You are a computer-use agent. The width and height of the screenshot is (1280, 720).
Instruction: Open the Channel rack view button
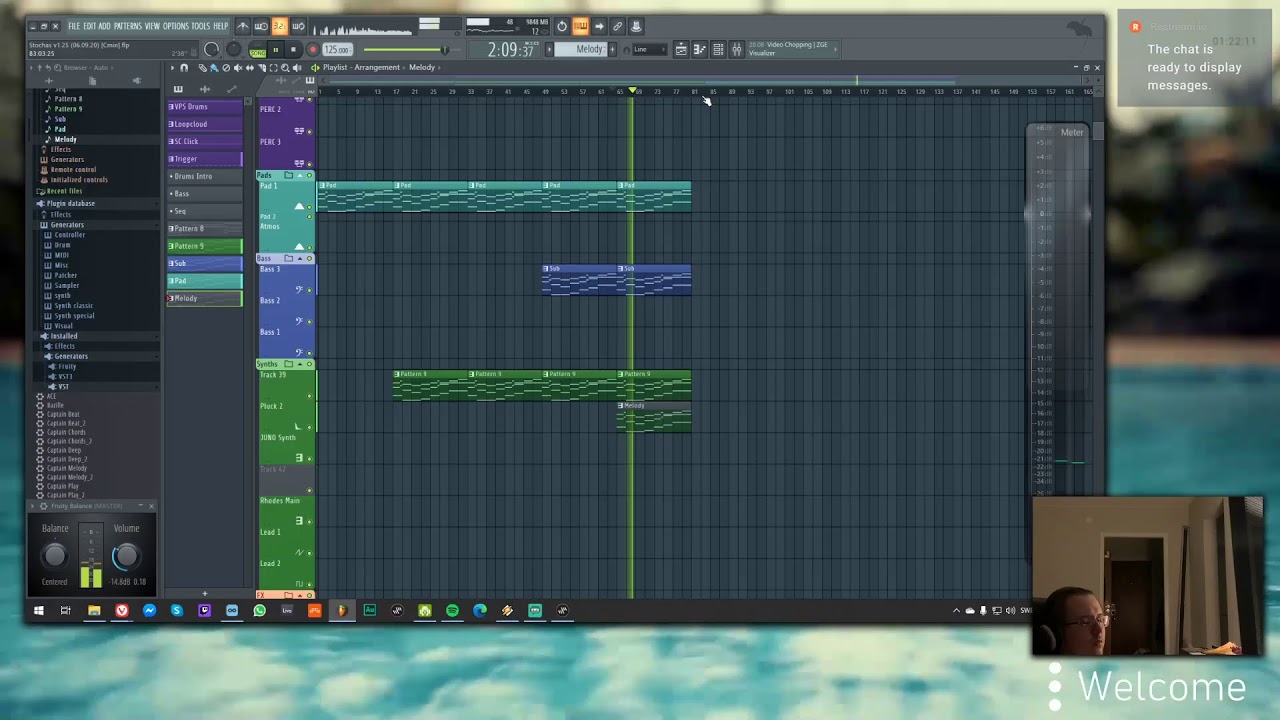click(718, 50)
